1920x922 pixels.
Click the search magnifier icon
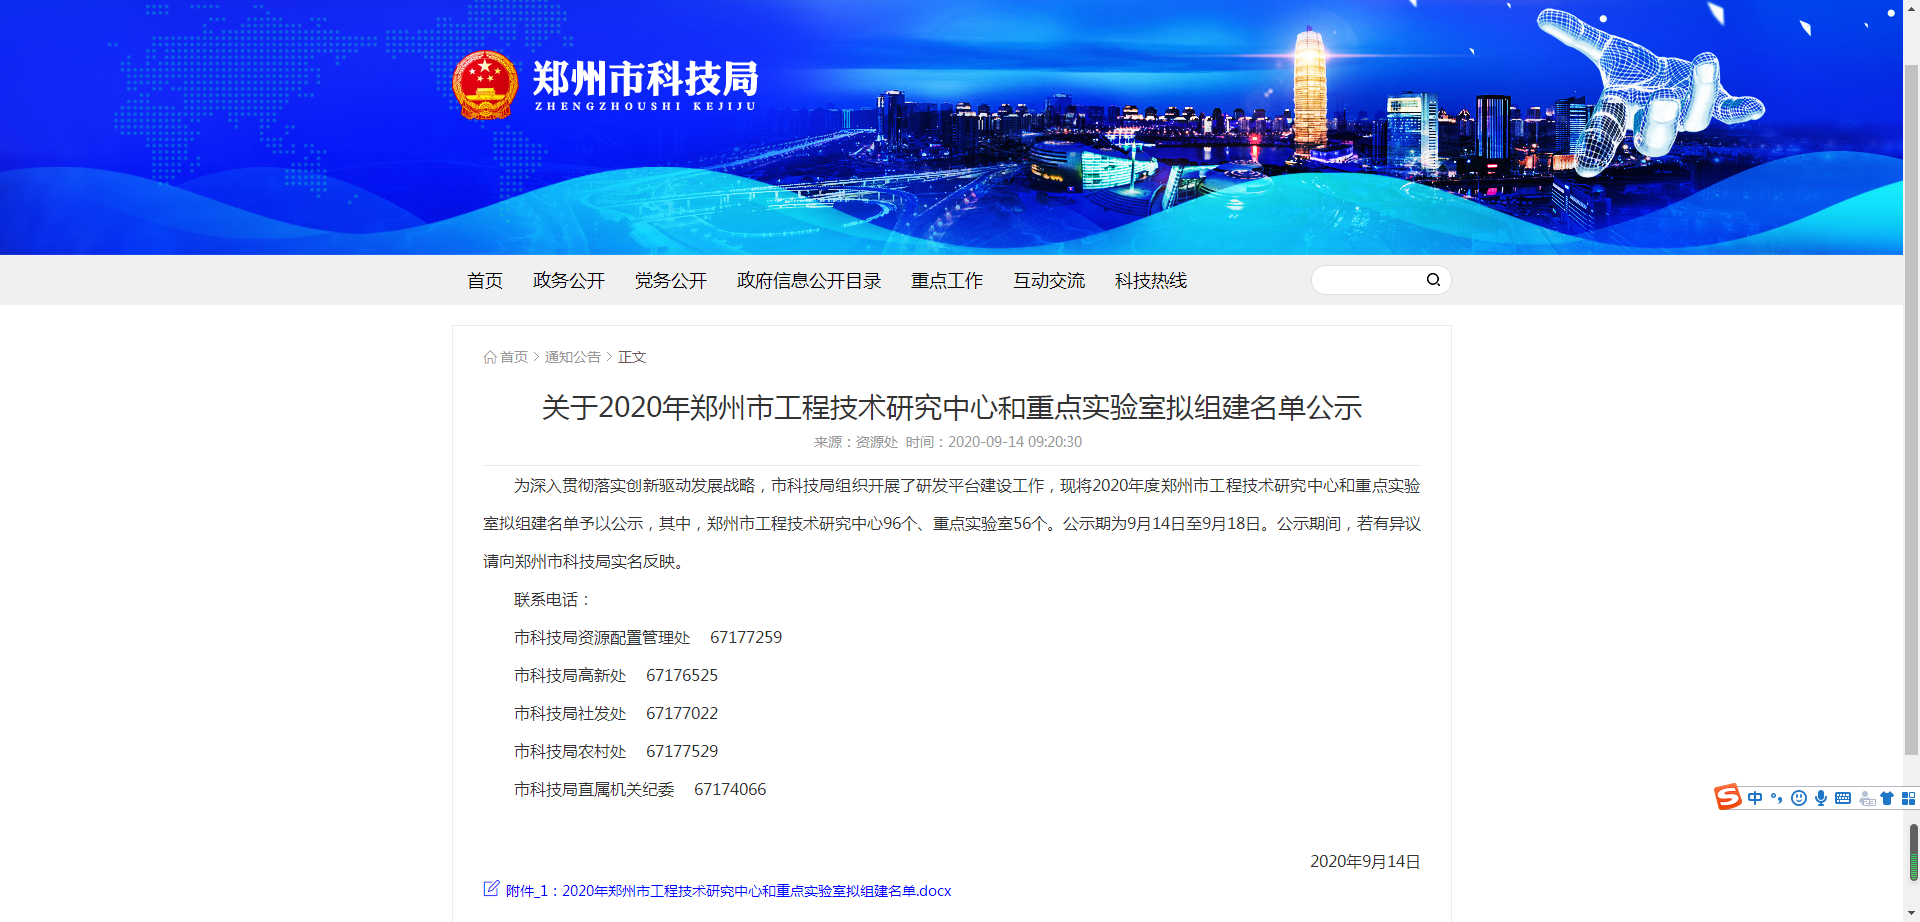tap(1433, 280)
